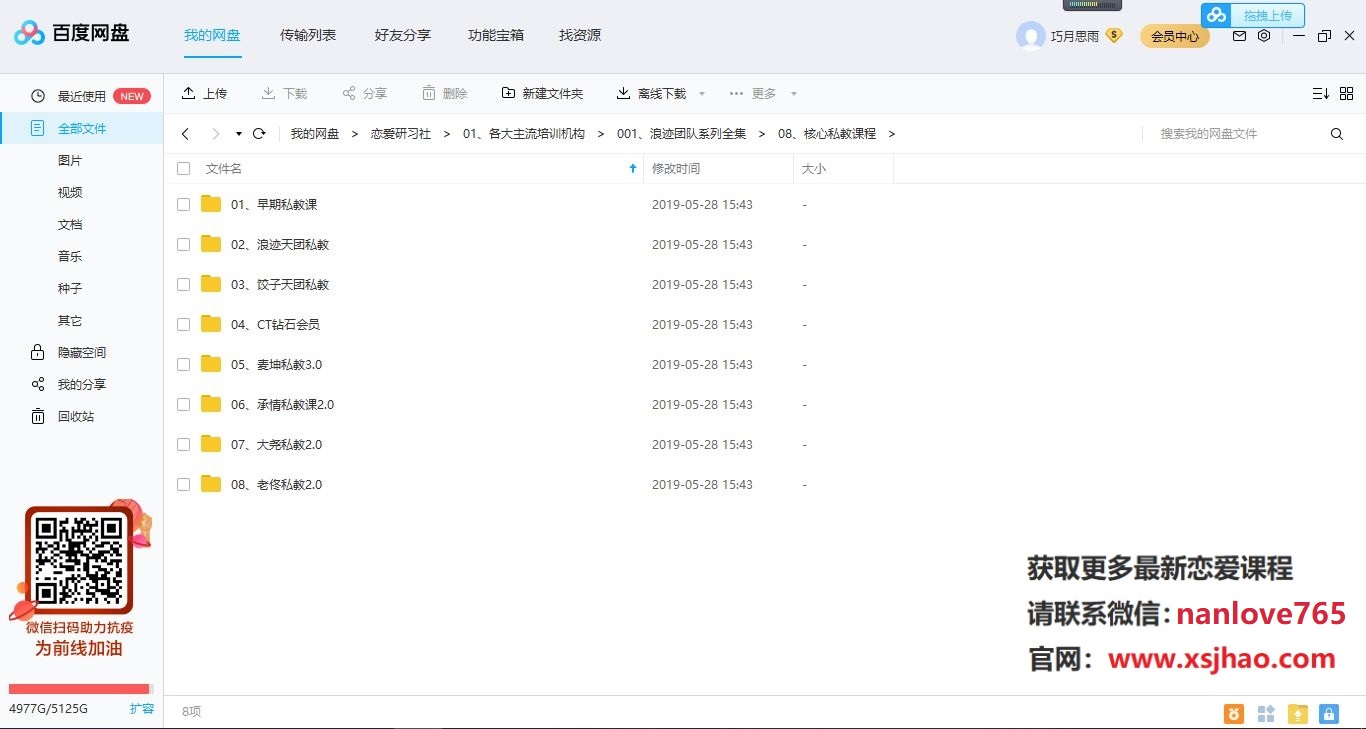Check the box for 07、大尧私教2.0
Screen dimensions: 1366x729
(183, 444)
